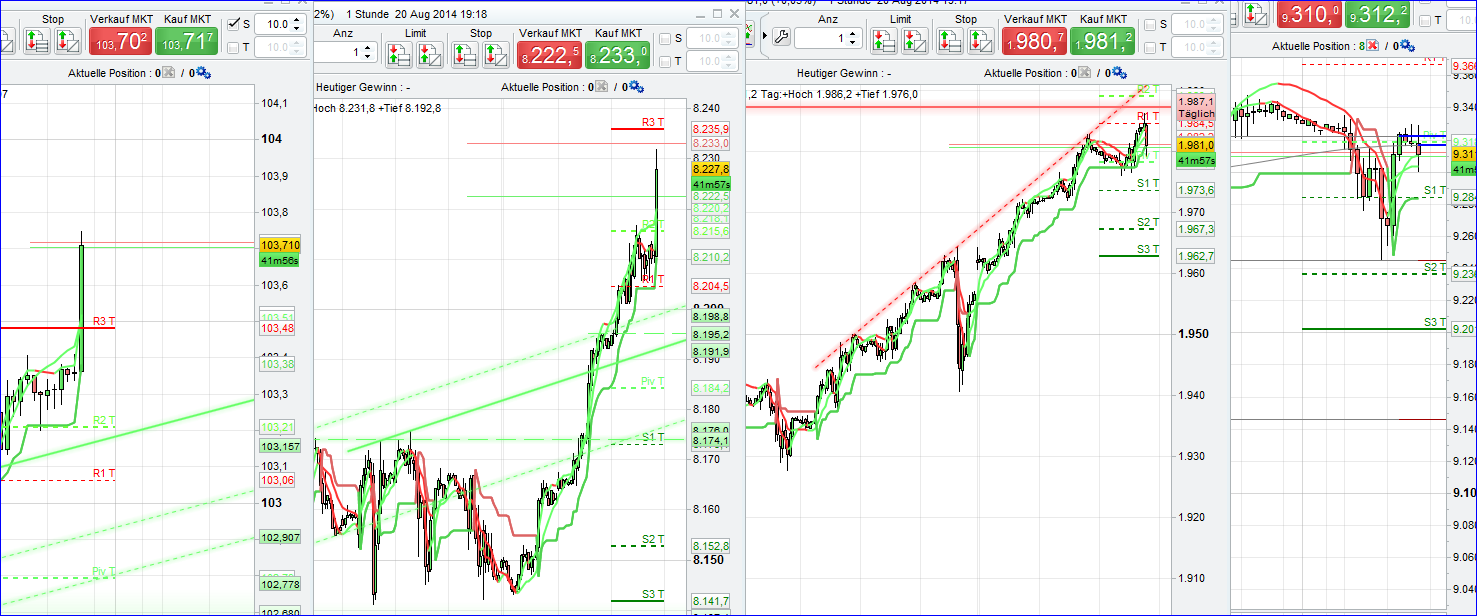Click the Limit order icon in the 1.980 panel

click(x=884, y=42)
